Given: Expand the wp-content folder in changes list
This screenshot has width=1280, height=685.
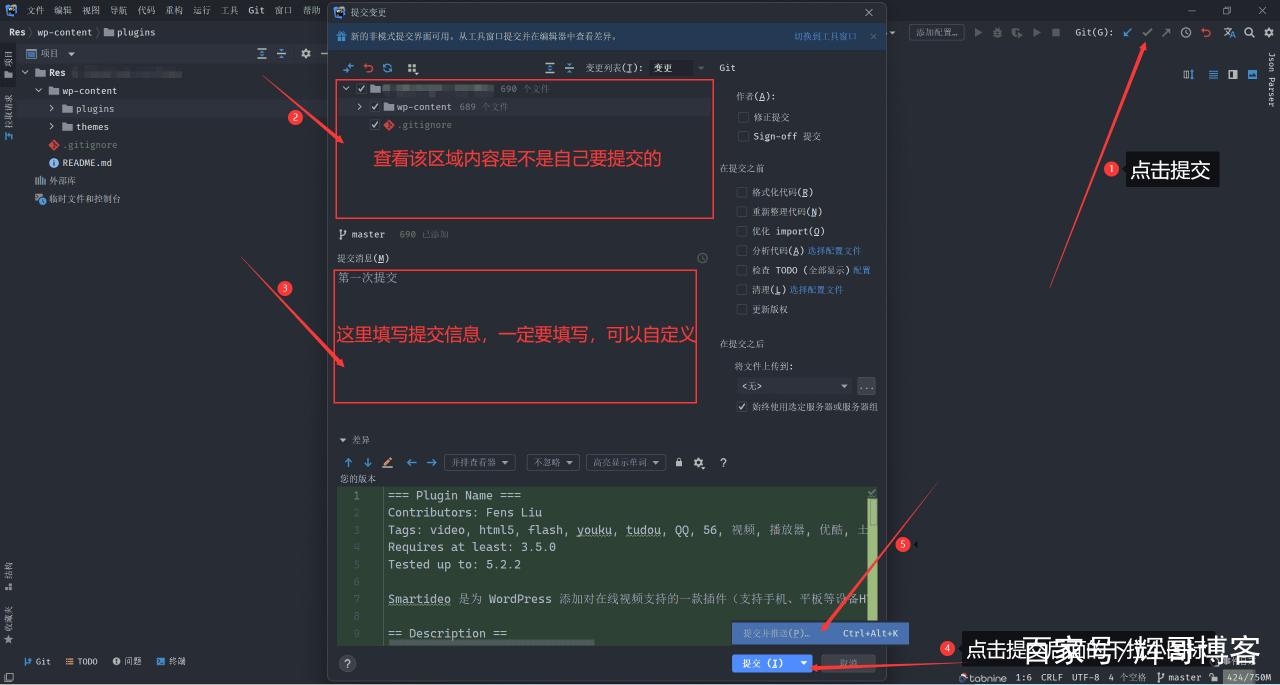Looking at the screenshot, I should coord(359,107).
